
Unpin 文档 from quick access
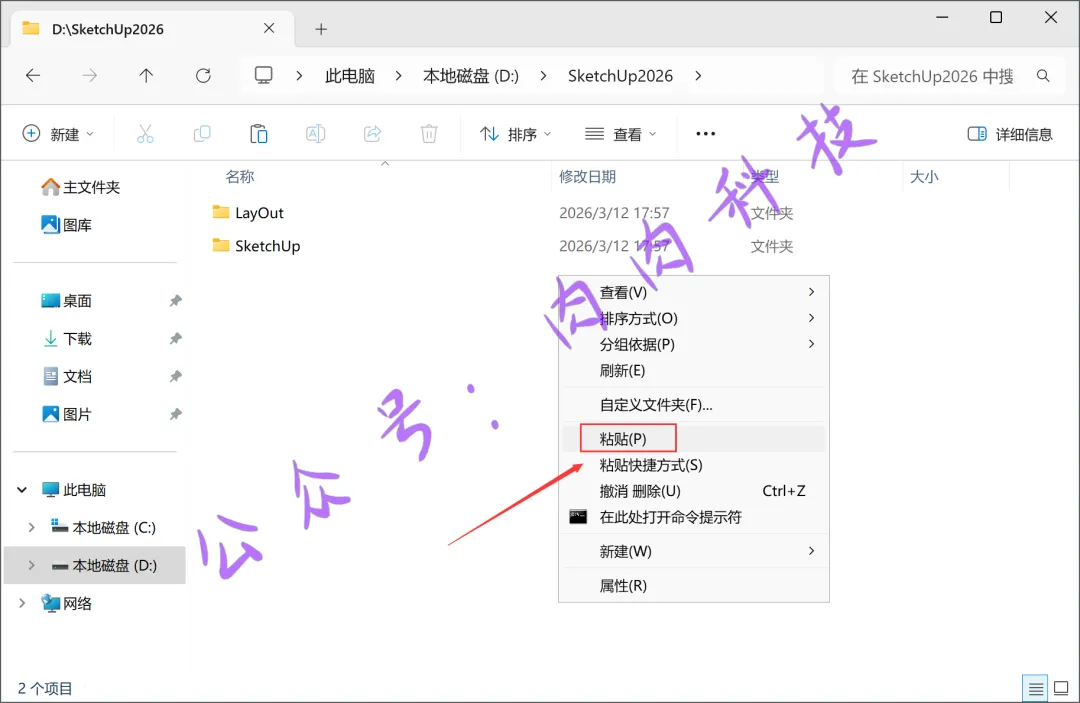[176, 377]
